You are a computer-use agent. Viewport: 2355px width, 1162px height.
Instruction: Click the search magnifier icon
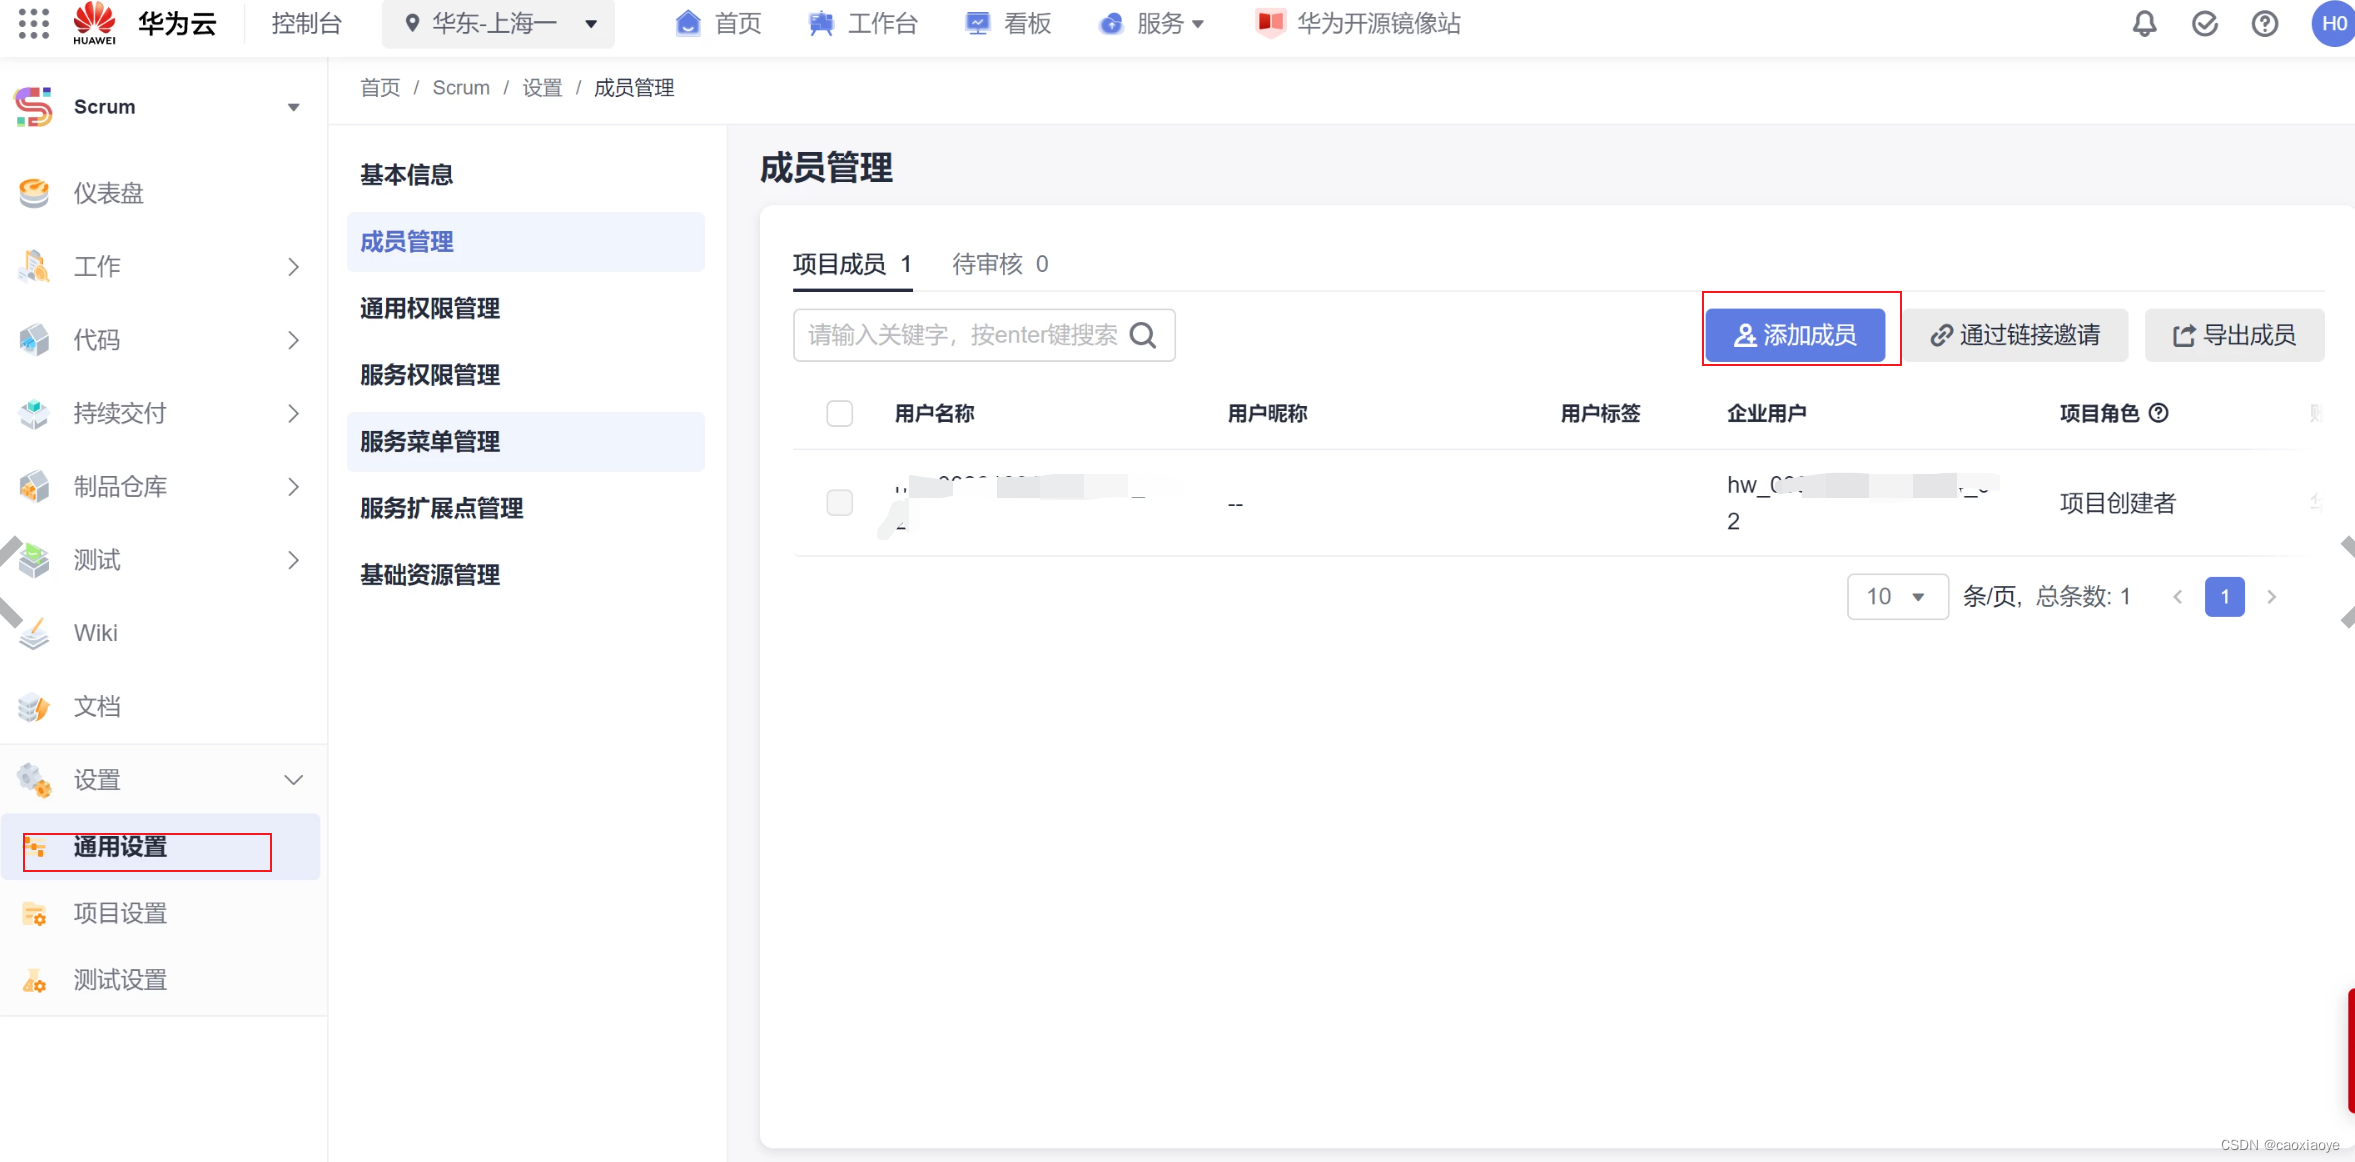[1143, 335]
